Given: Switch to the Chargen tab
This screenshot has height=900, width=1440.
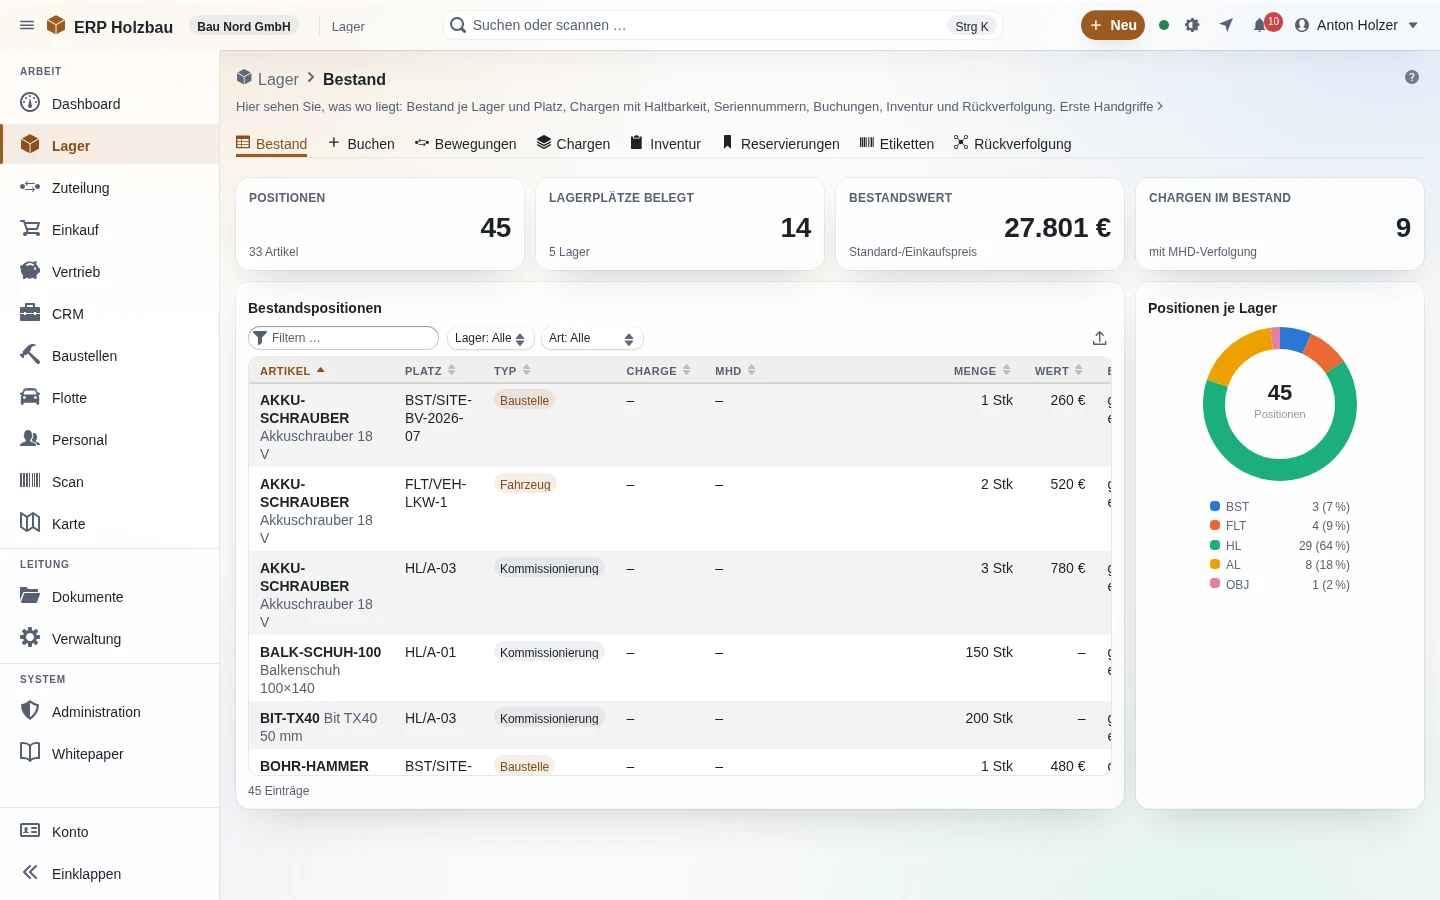Looking at the screenshot, I should [573, 144].
